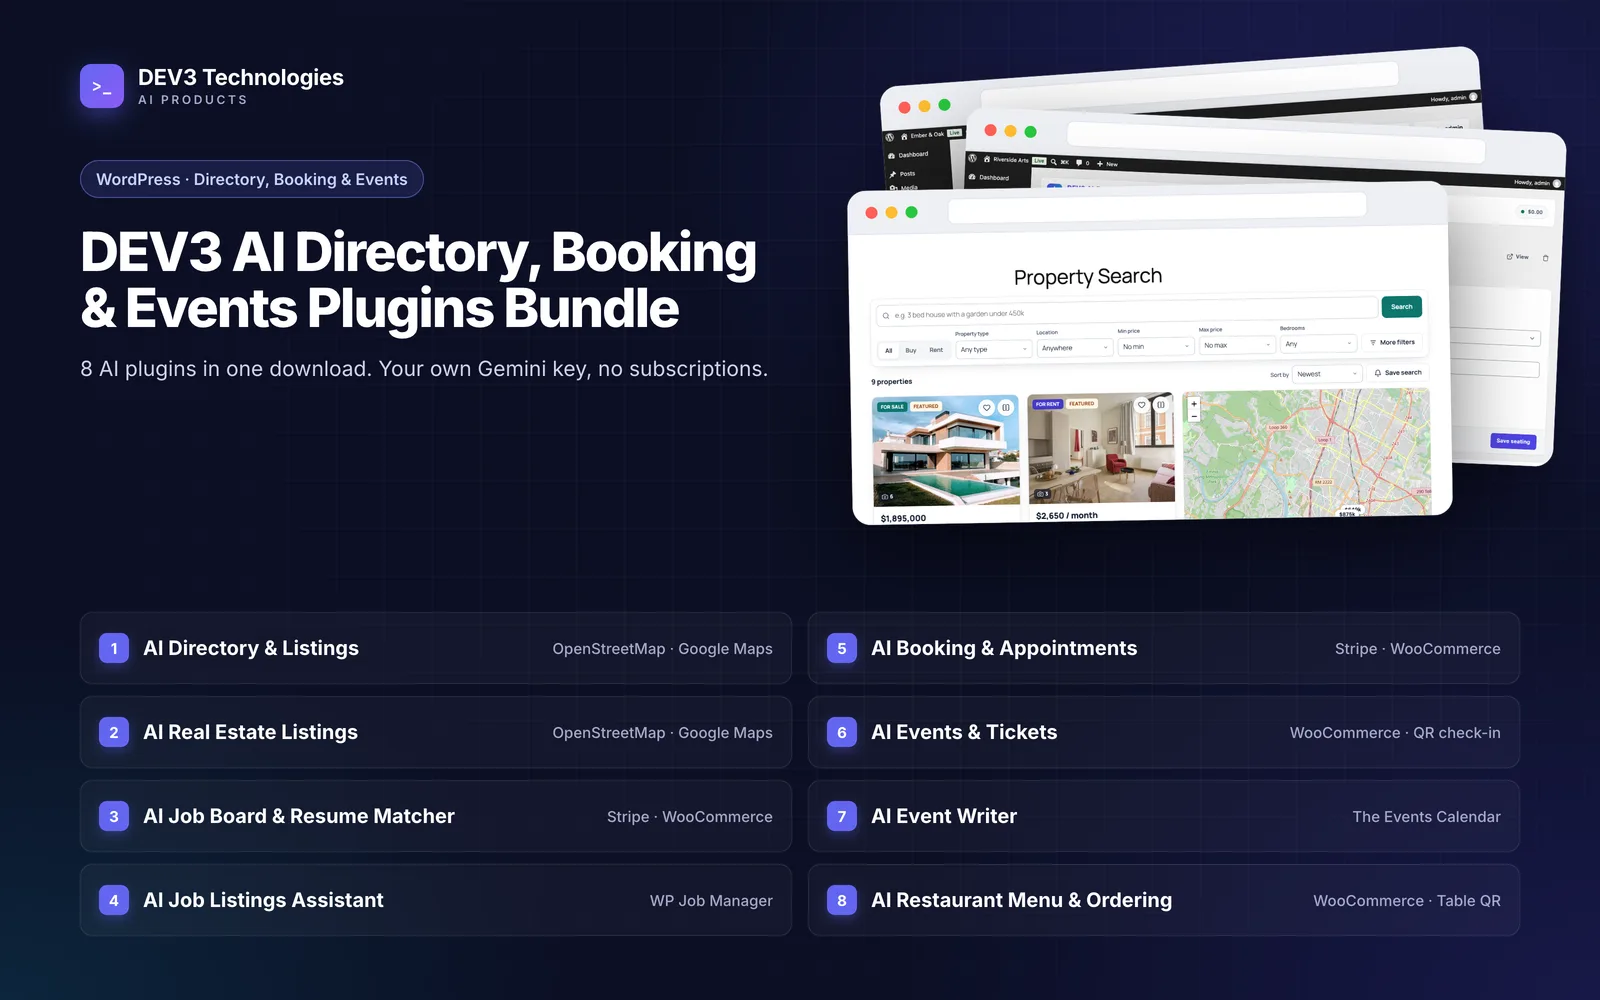The image size is (1600, 1000).
Task: Click the Save search button
Action: pos(1397,372)
